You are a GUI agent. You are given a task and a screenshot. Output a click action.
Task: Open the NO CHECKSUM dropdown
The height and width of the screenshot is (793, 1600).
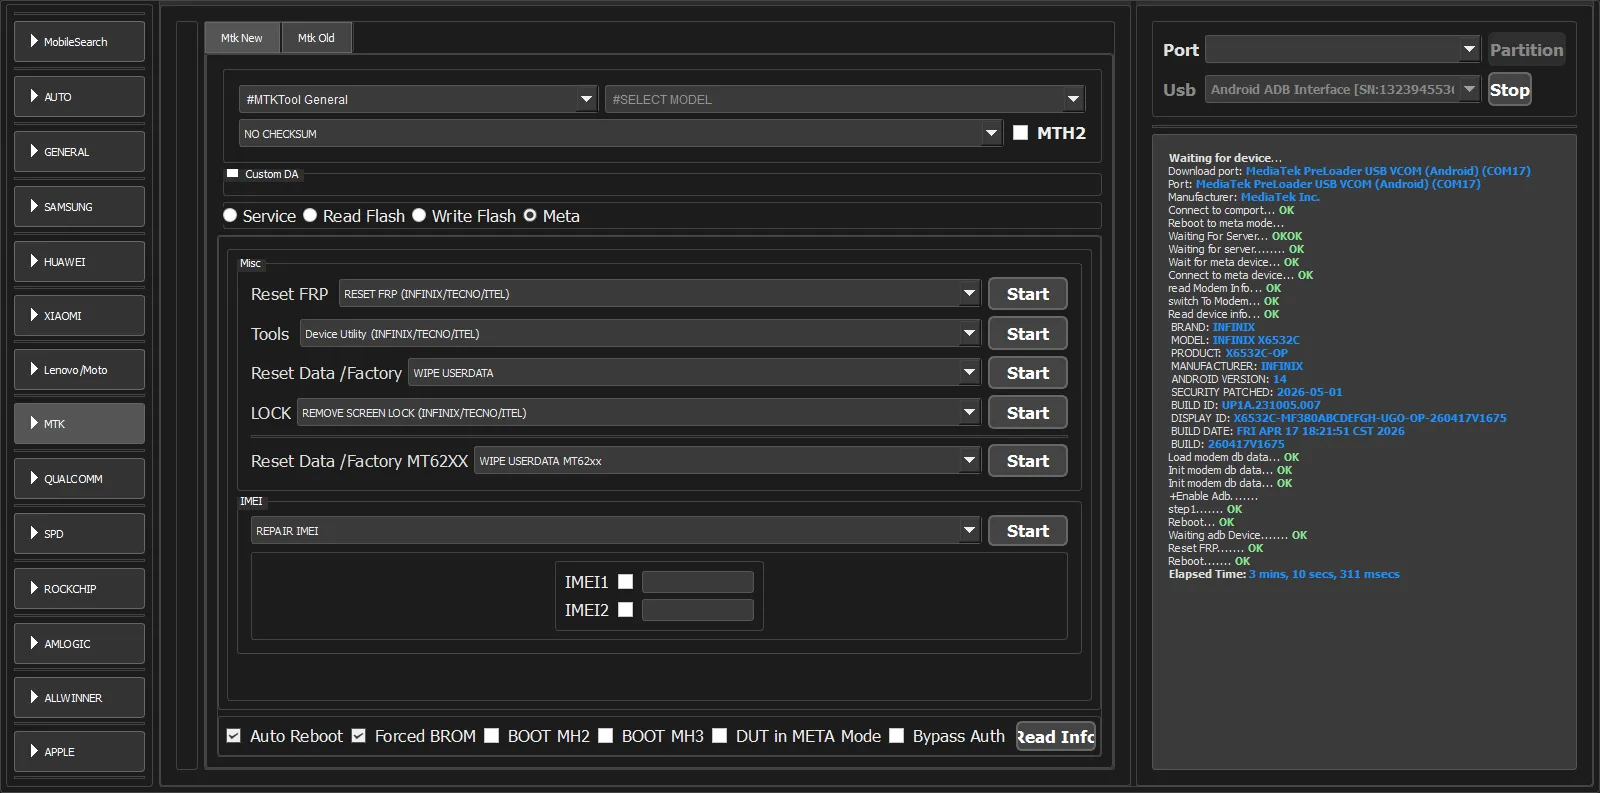[620, 133]
